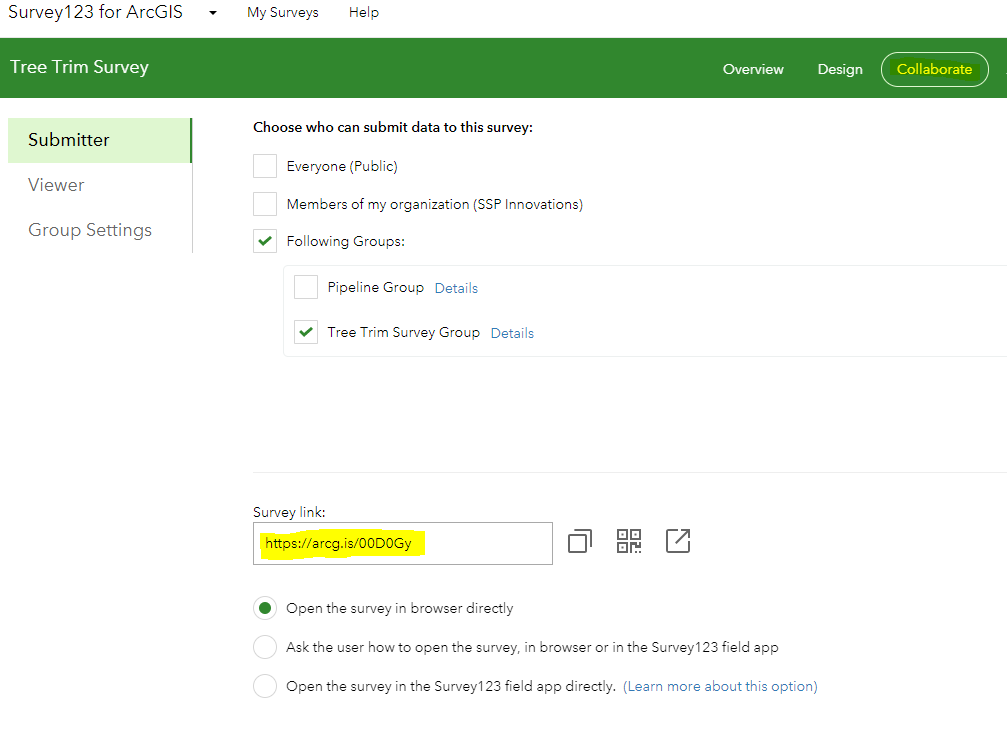Viewport: 1007px width, 754px height.
Task: Switch to the Collaborate tab
Action: pyautogui.click(x=934, y=69)
